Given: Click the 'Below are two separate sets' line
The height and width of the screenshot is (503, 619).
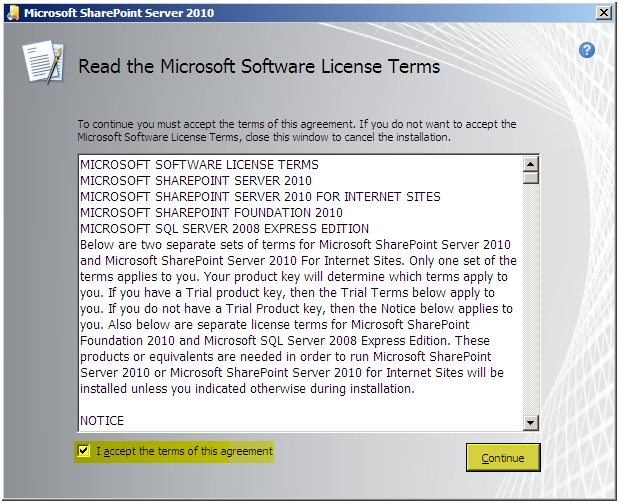Looking at the screenshot, I should [295, 244].
